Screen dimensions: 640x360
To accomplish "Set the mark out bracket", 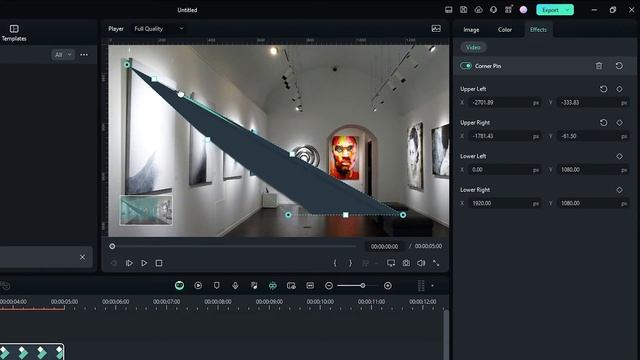I will click(x=350, y=263).
